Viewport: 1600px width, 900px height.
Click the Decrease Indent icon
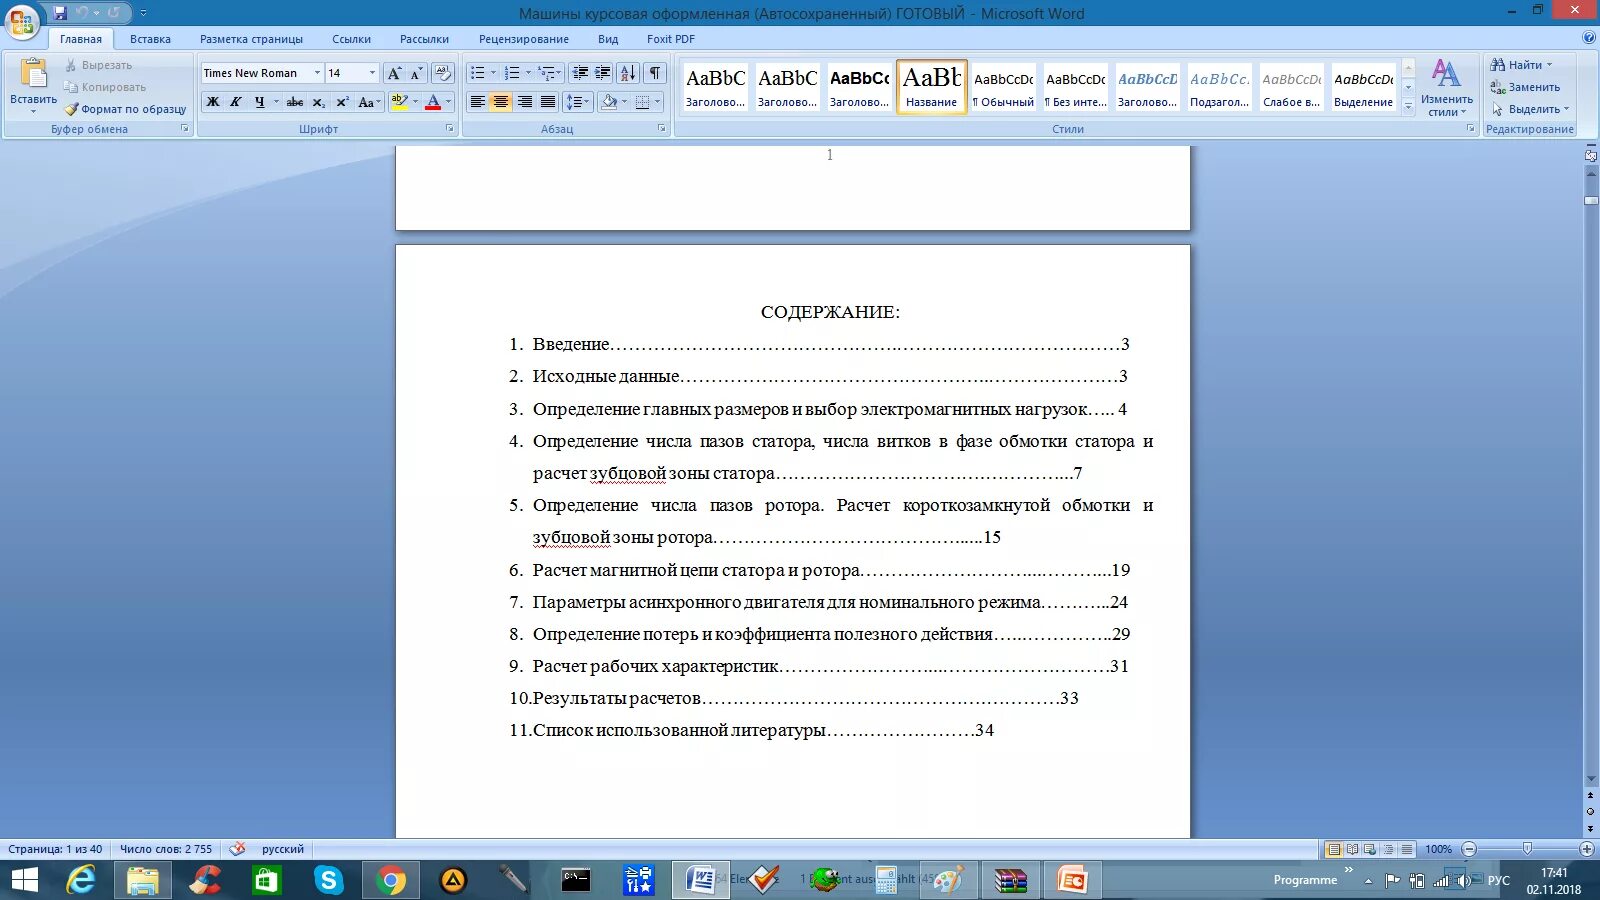[x=580, y=73]
